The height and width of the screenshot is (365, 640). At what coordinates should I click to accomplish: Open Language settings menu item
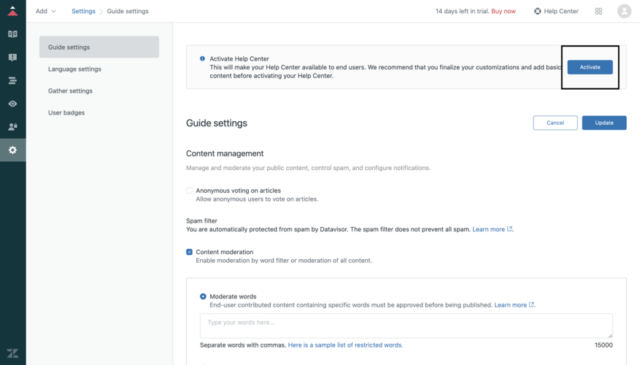tap(75, 69)
